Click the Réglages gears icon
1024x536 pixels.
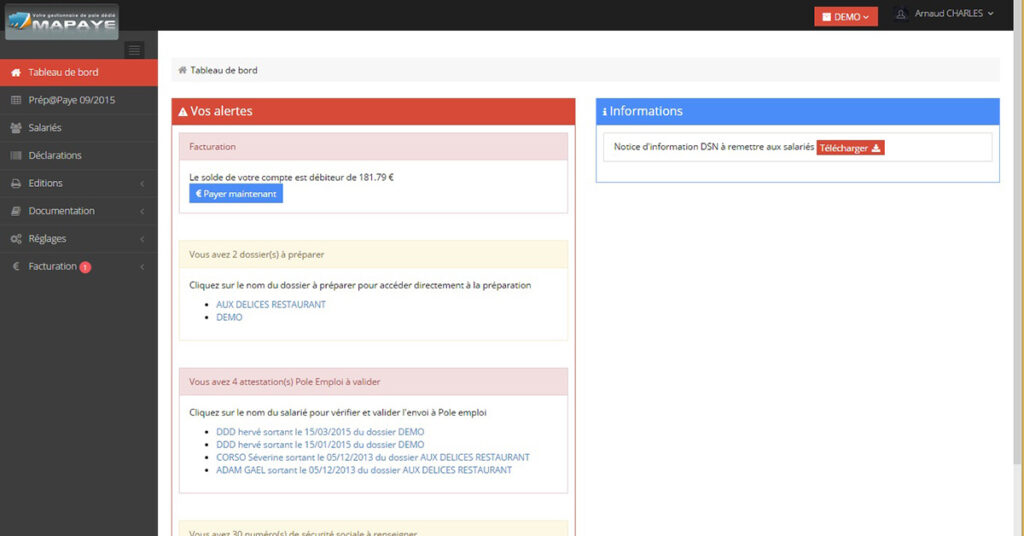coord(16,239)
